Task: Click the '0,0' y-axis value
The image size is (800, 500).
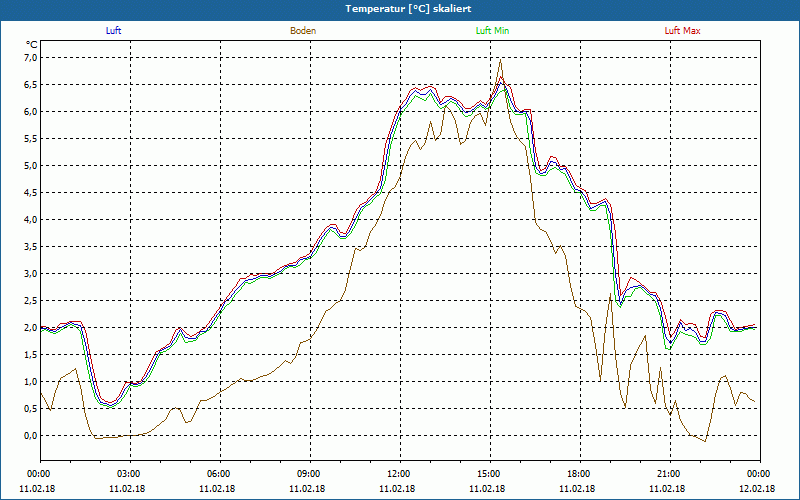Action: [31, 436]
